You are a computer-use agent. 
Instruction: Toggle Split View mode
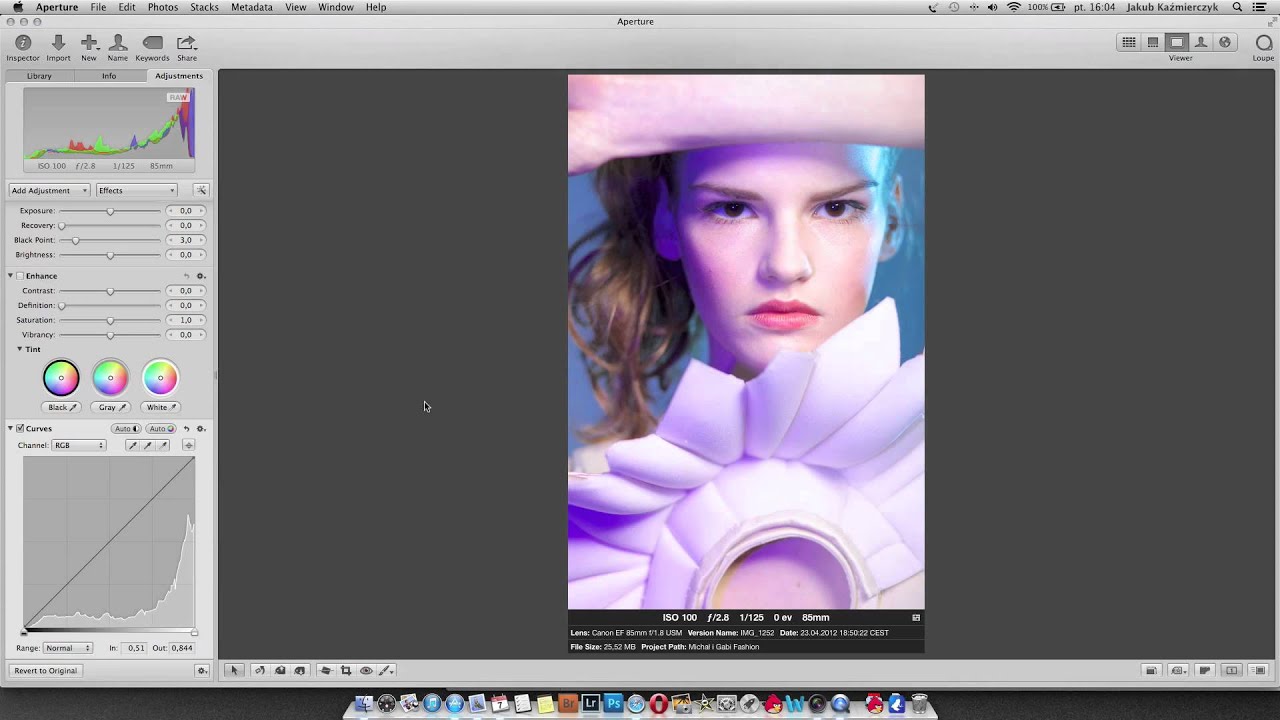pyautogui.click(x=1153, y=42)
